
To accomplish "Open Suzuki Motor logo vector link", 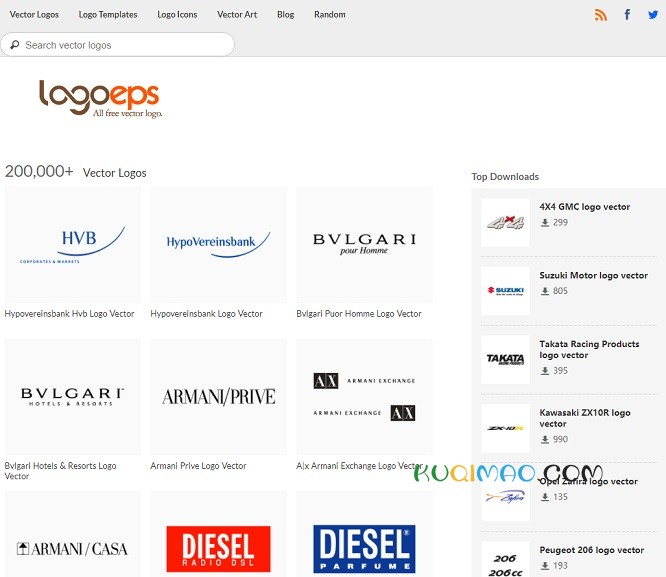I will 593,275.
